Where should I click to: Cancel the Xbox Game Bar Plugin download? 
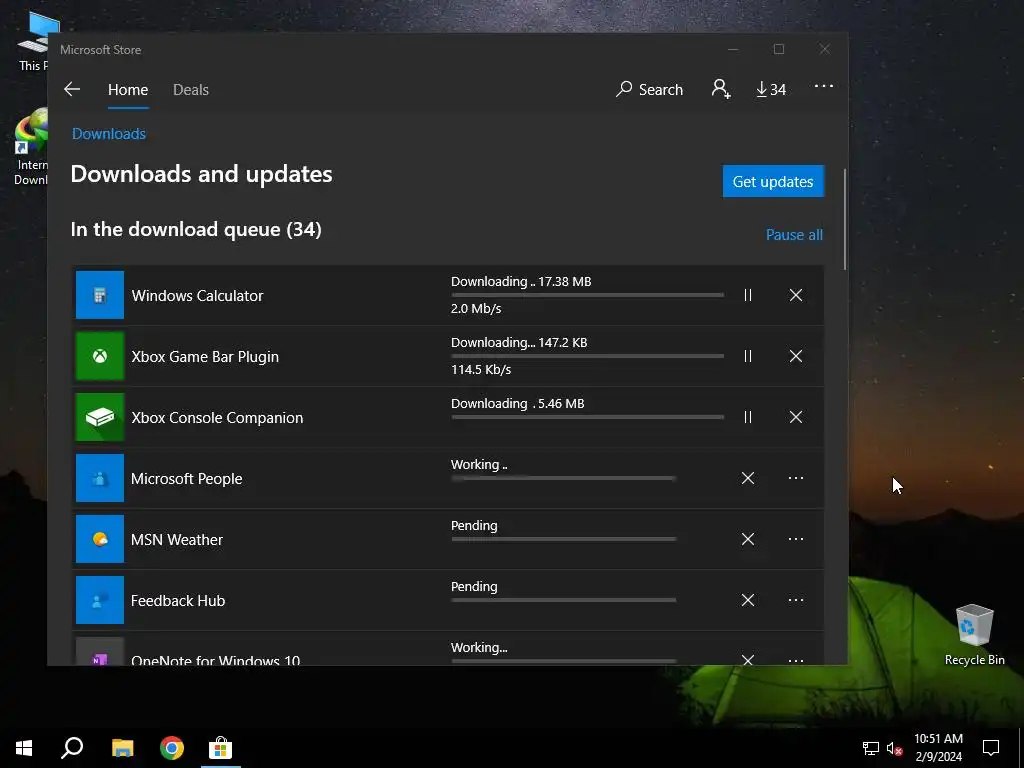click(795, 356)
